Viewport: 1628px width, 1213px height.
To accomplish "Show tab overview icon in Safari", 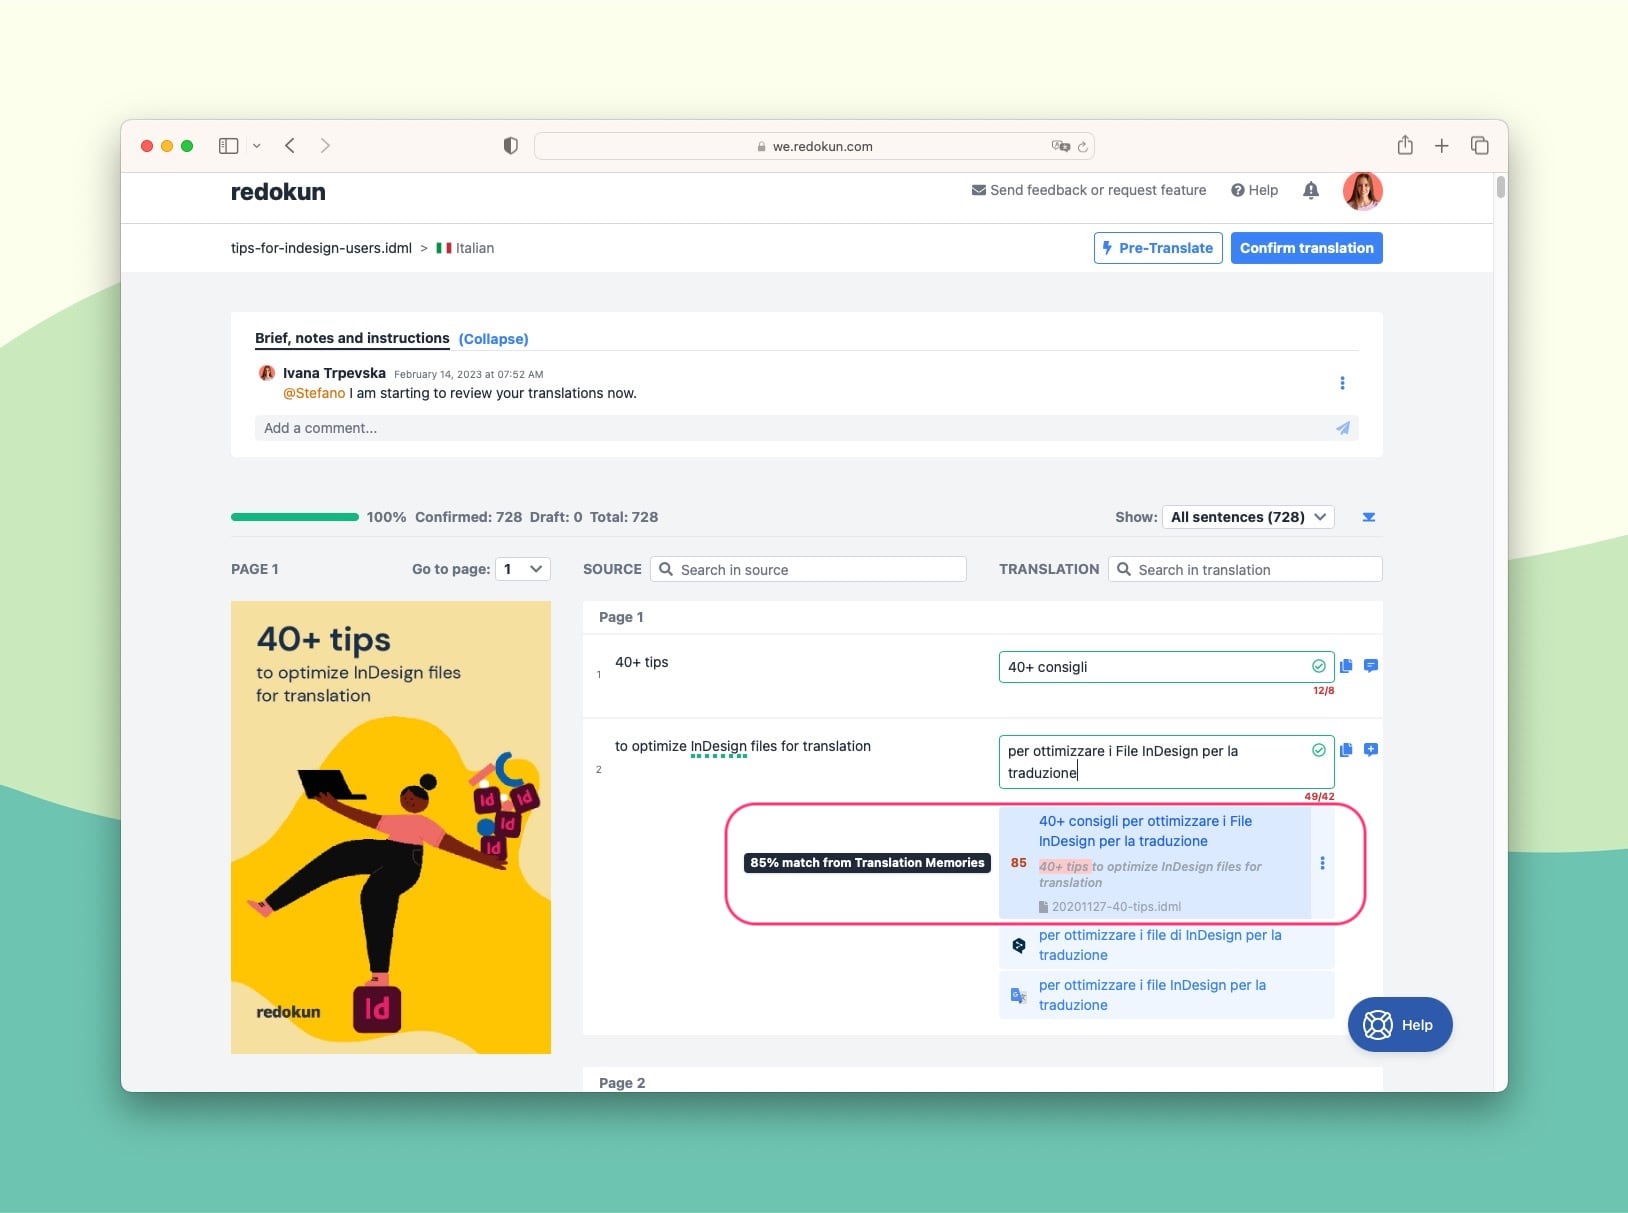I will click(x=1480, y=146).
